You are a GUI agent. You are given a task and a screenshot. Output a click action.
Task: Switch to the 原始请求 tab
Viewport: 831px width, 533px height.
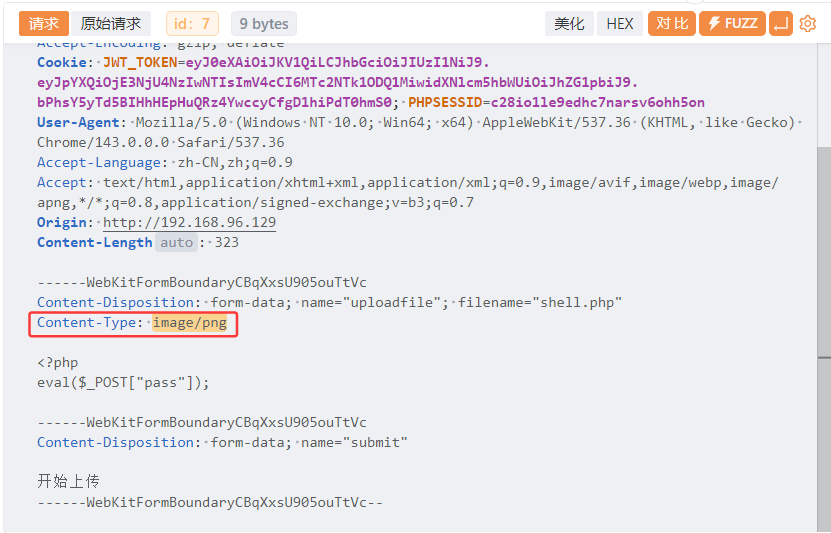tap(111, 23)
